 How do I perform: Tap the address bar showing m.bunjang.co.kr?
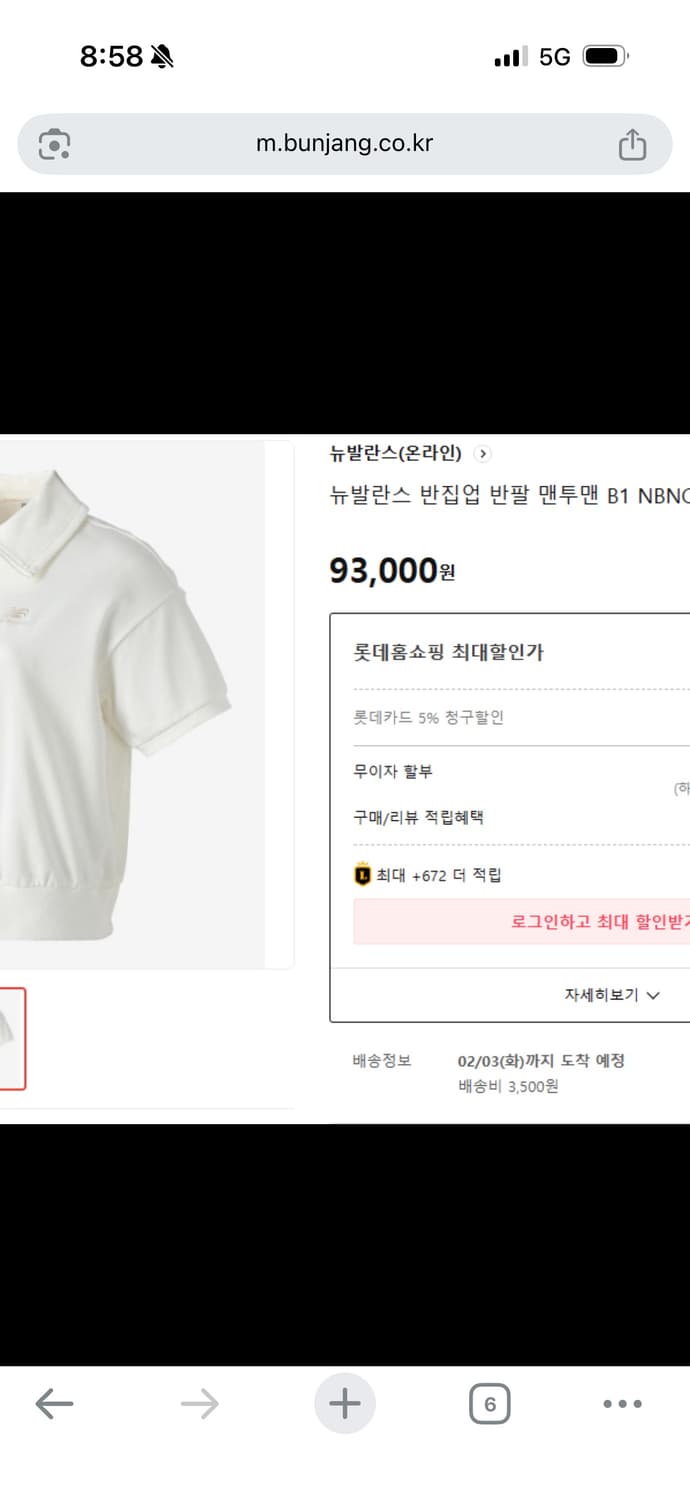[x=345, y=143]
